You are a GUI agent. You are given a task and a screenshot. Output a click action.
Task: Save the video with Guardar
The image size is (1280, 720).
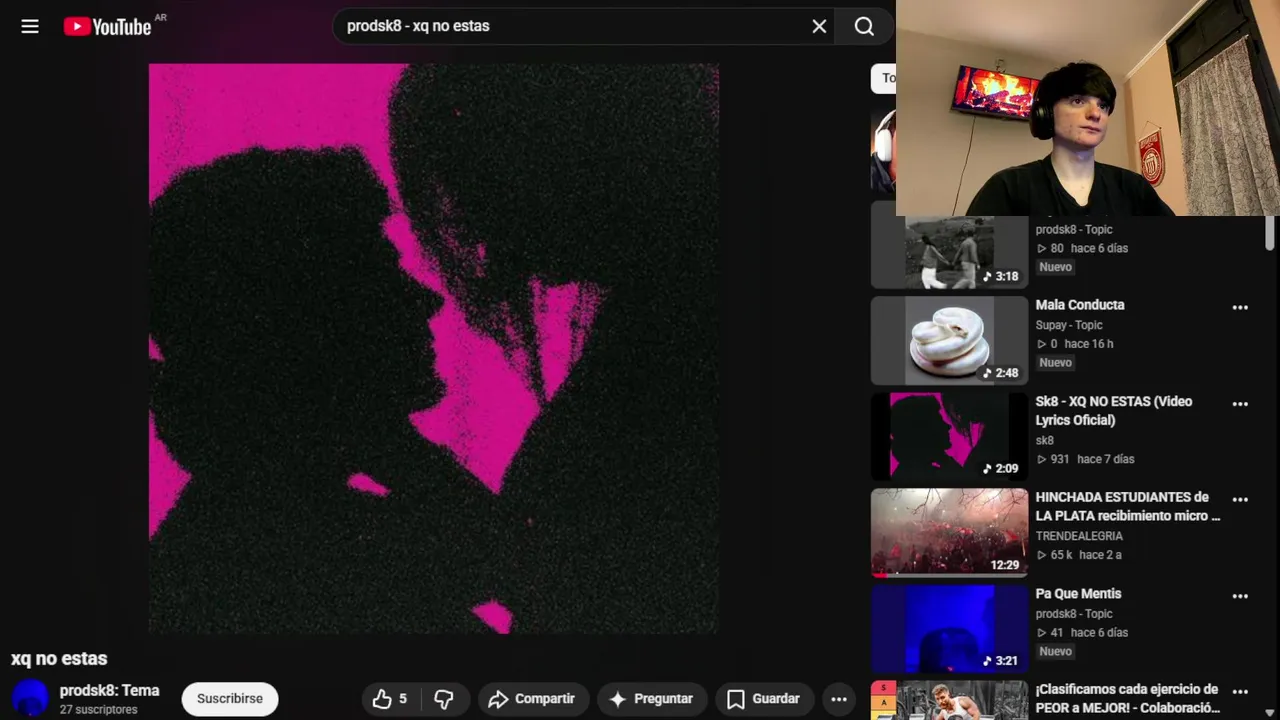763,699
